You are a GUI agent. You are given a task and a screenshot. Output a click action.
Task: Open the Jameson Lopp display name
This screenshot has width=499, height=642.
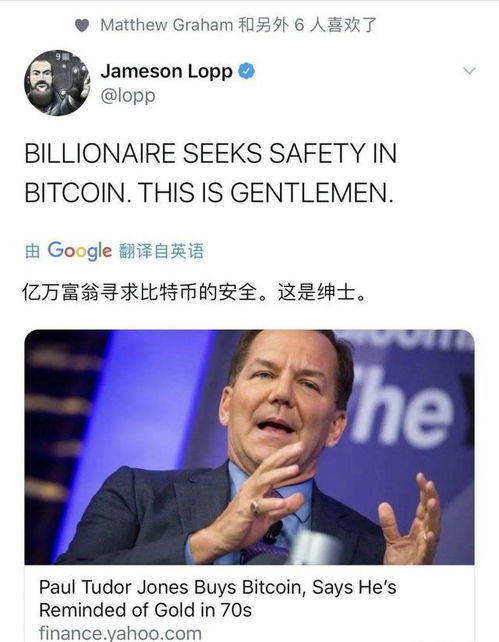[166, 71]
